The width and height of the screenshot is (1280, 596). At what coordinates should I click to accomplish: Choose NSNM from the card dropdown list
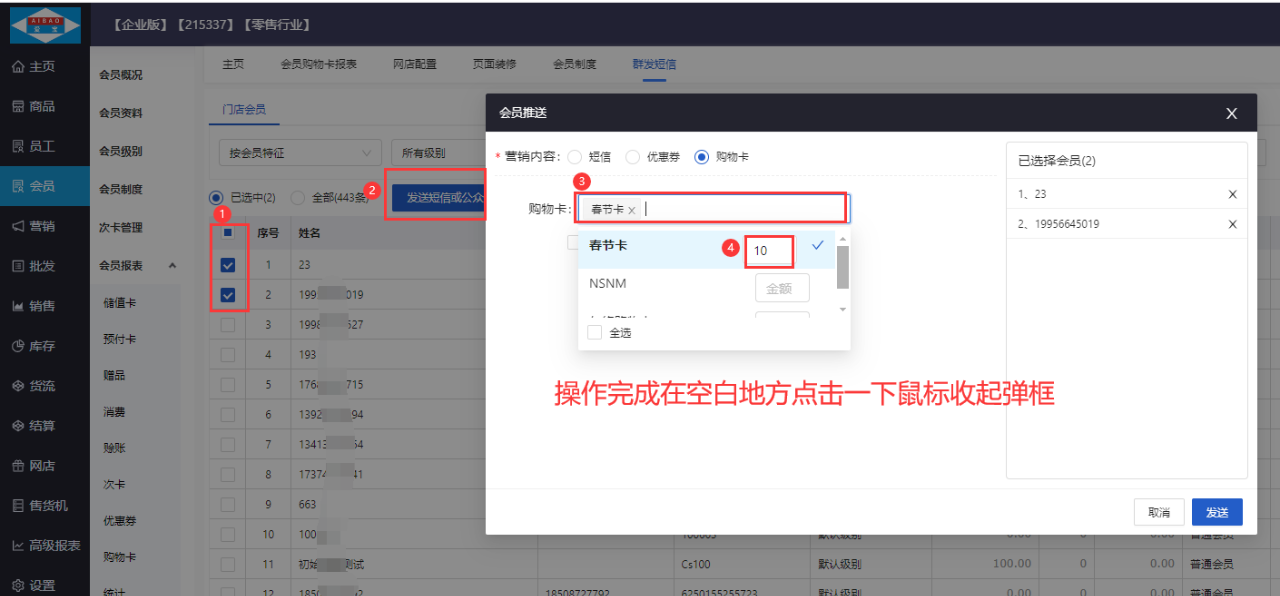(x=608, y=284)
